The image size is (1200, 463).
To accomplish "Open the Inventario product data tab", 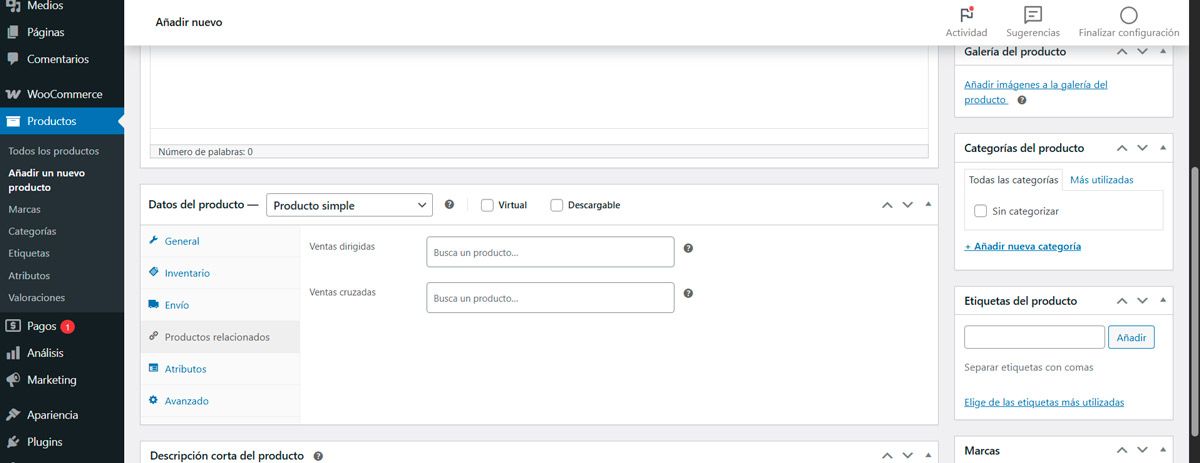I will (220, 273).
